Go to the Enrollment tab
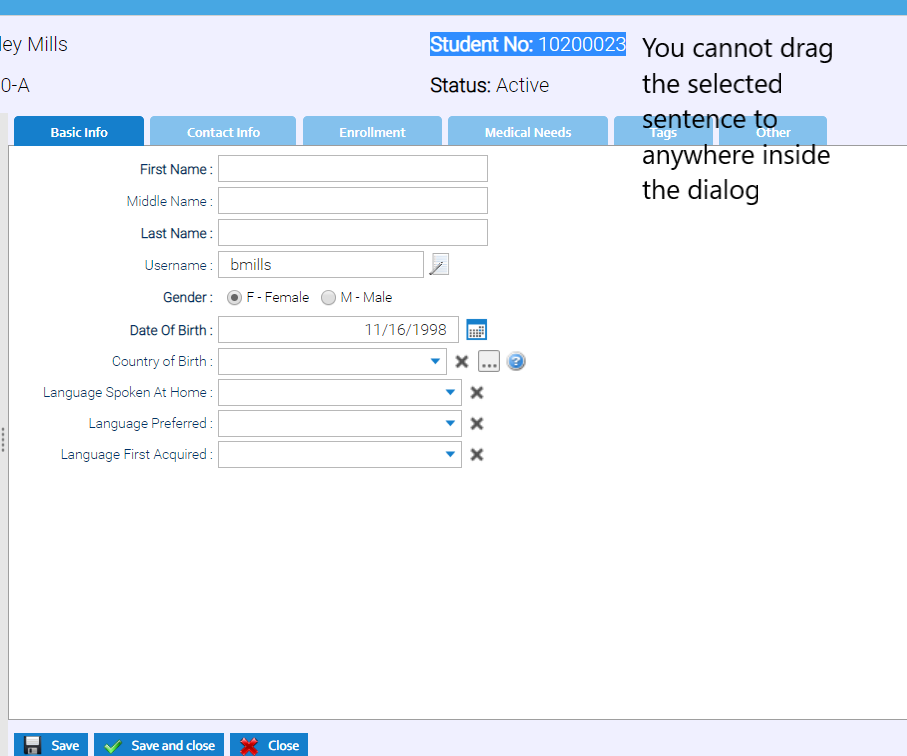 (372, 132)
